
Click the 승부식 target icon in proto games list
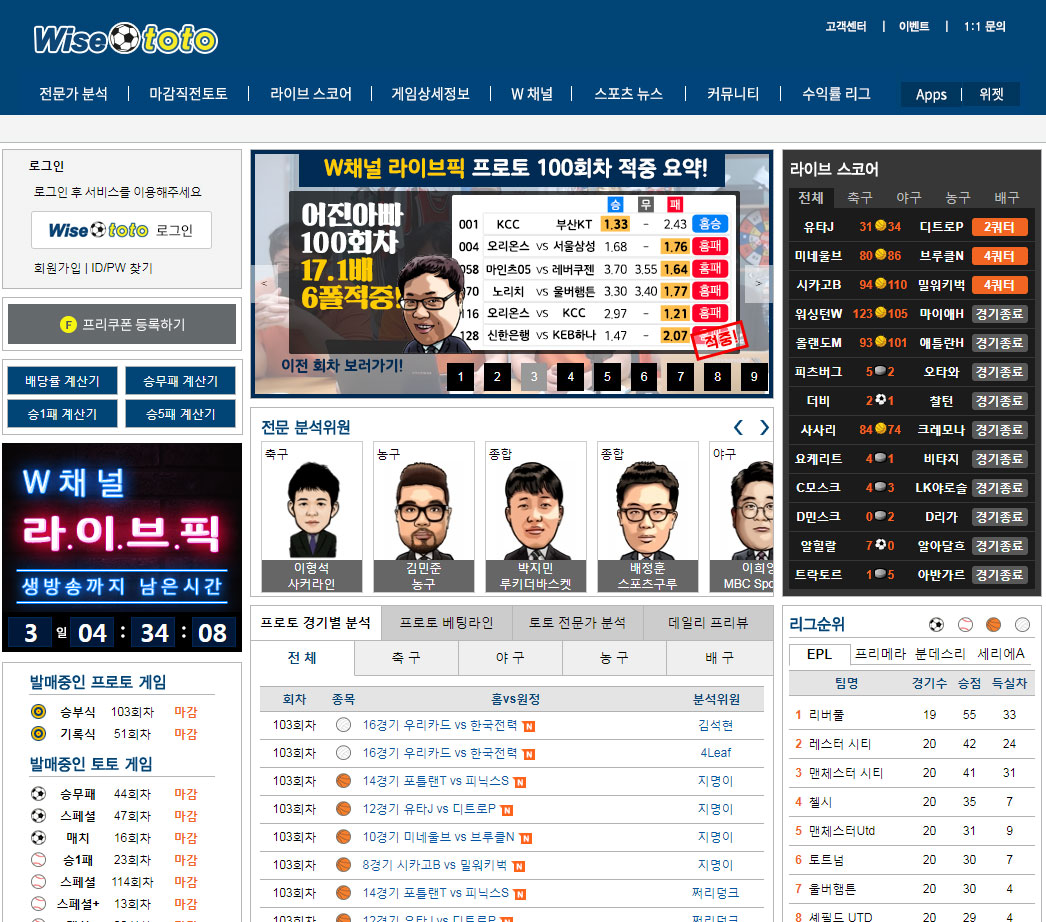click(x=37, y=711)
